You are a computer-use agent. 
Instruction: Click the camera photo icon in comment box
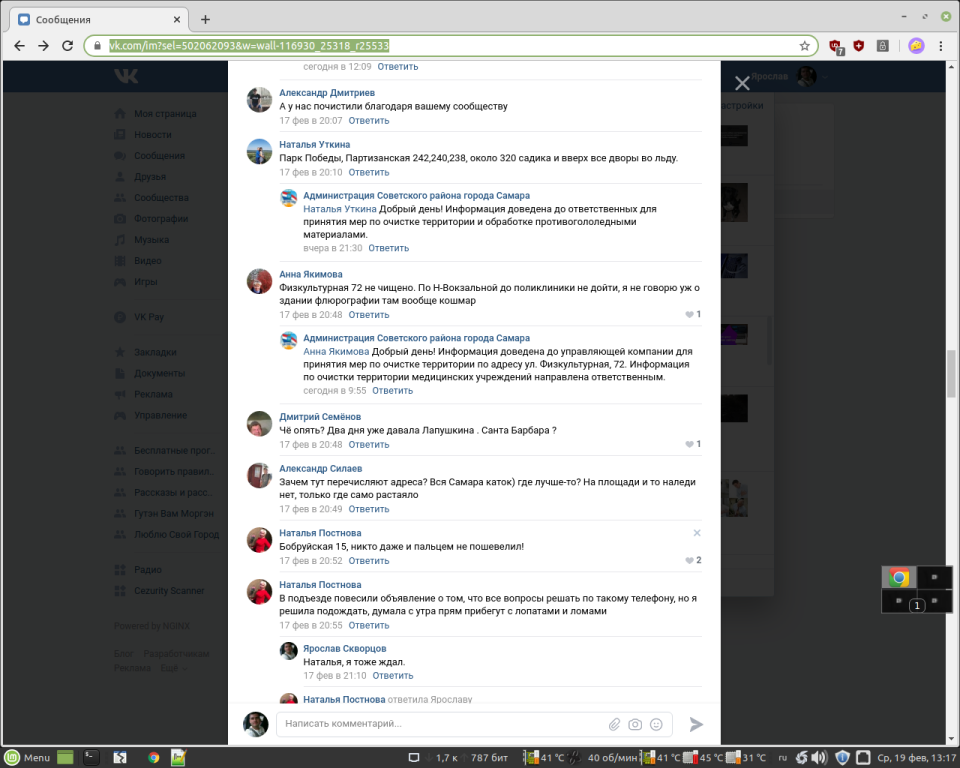click(x=635, y=724)
